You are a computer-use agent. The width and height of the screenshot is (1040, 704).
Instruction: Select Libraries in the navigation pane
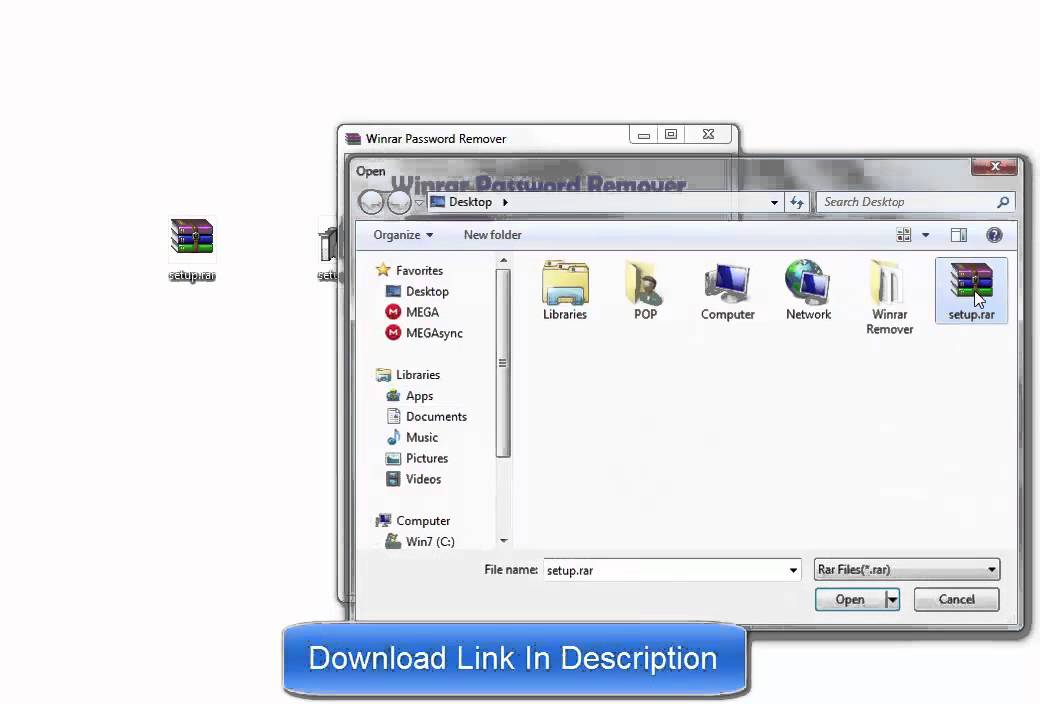click(408, 375)
